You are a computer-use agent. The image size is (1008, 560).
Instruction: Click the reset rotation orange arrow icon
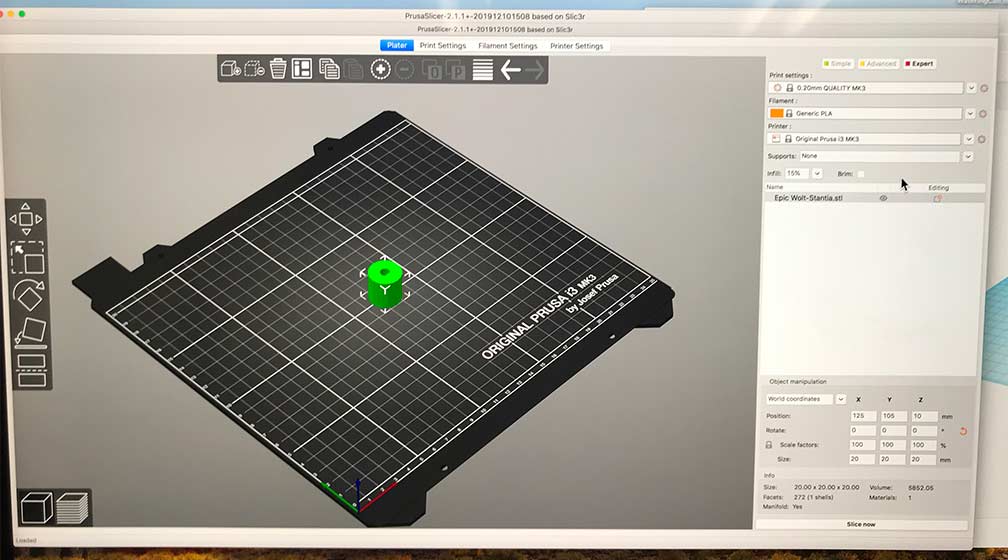(963, 431)
